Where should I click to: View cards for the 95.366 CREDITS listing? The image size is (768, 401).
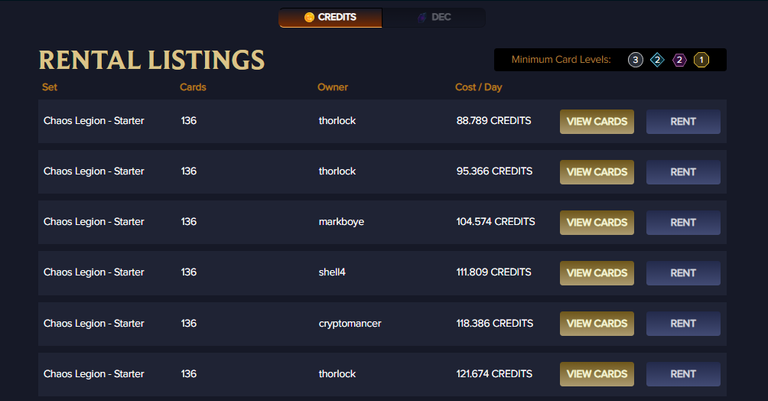pyautogui.click(x=597, y=172)
